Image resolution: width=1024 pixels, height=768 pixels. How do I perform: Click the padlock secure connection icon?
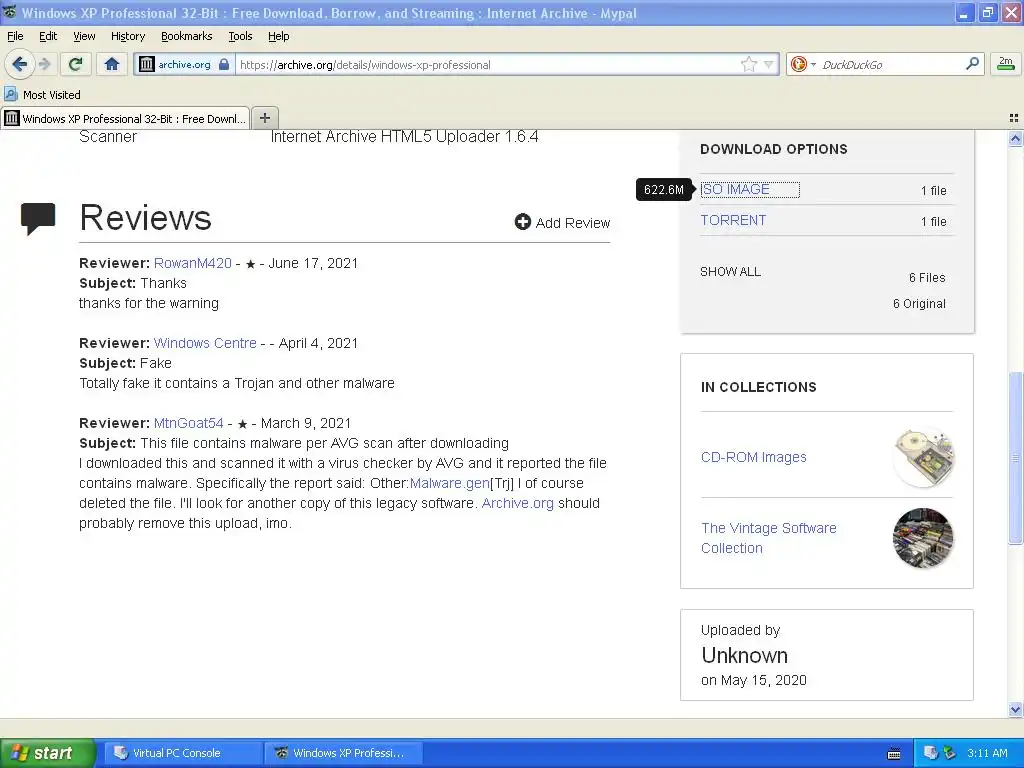224,64
